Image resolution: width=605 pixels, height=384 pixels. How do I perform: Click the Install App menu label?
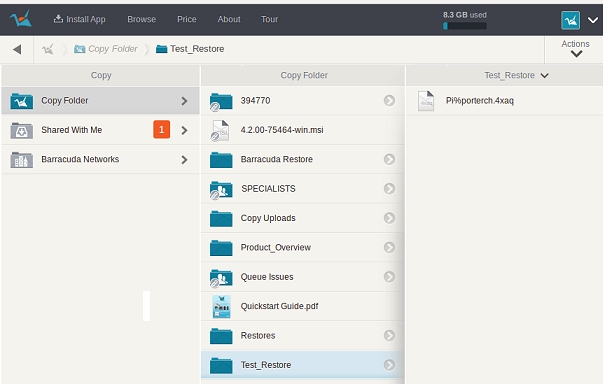coord(86,19)
